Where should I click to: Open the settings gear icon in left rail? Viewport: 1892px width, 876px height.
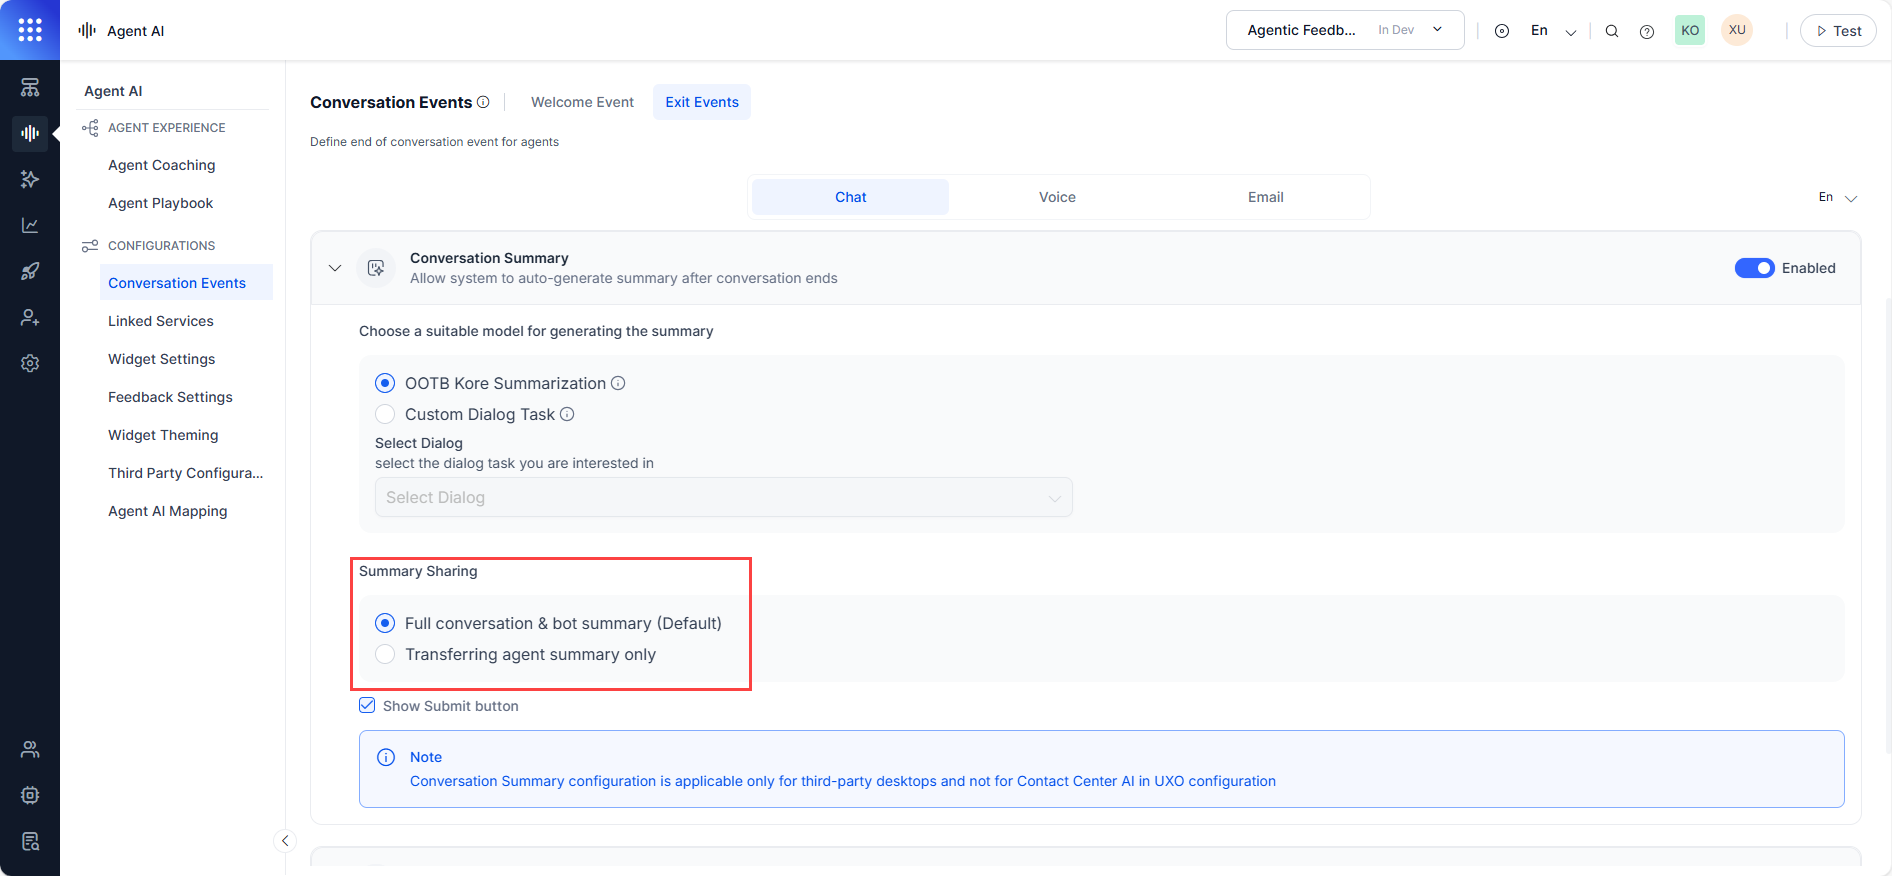point(30,363)
